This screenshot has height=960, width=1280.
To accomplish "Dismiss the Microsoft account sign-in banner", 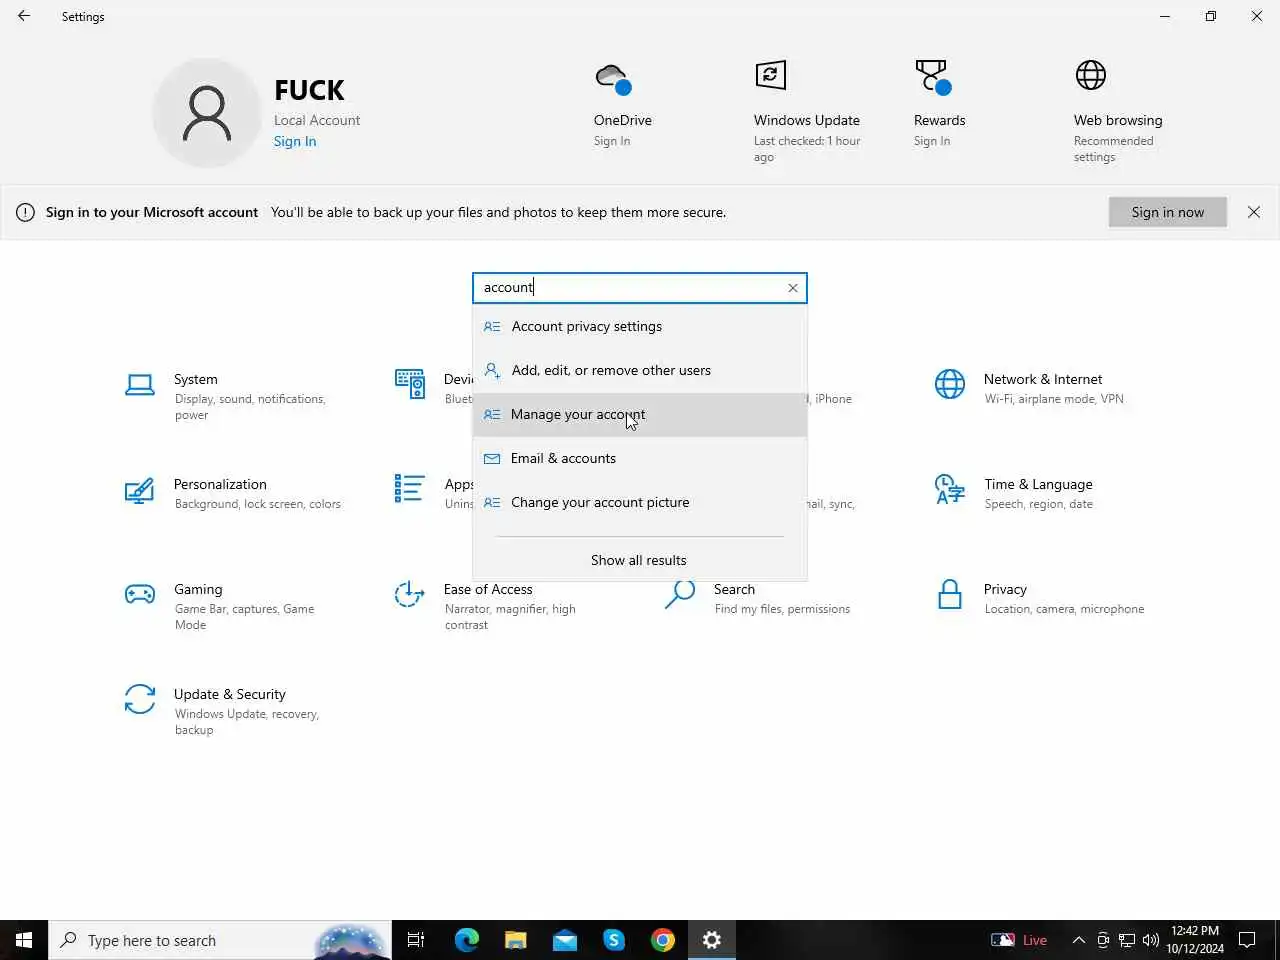I will tap(1254, 212).
